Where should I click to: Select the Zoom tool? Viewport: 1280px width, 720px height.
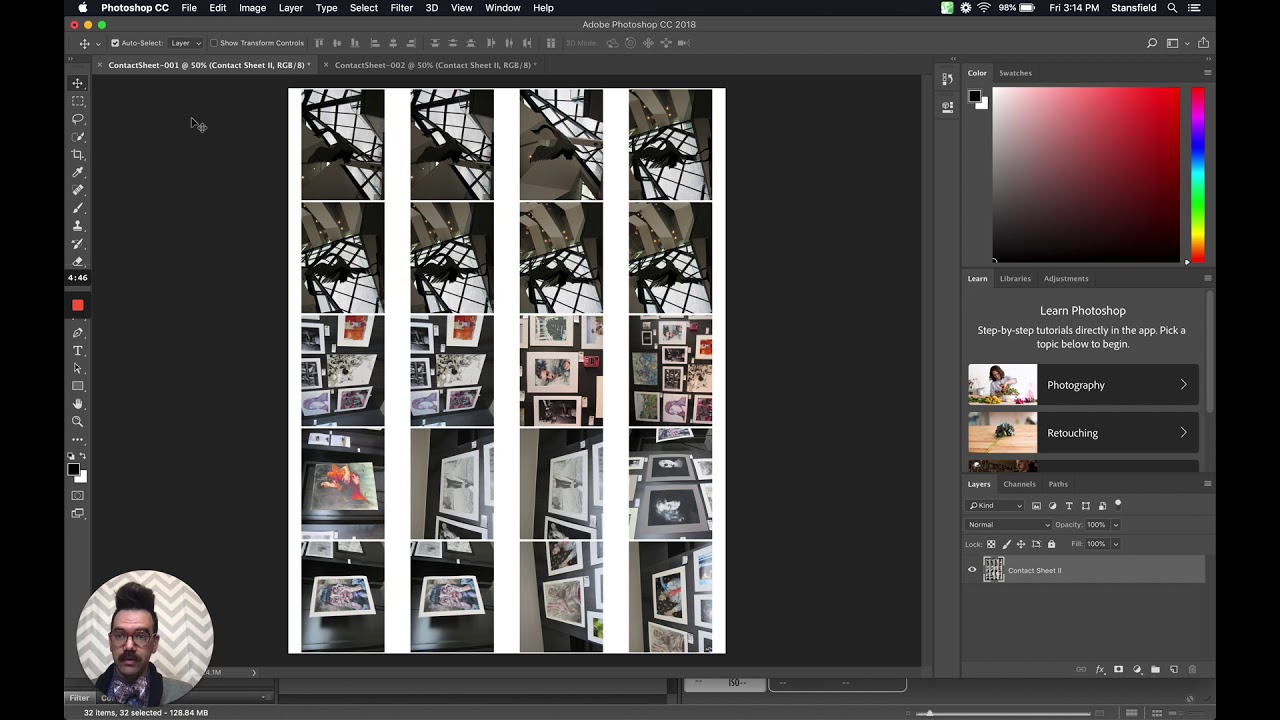click(x=77, y=422)
